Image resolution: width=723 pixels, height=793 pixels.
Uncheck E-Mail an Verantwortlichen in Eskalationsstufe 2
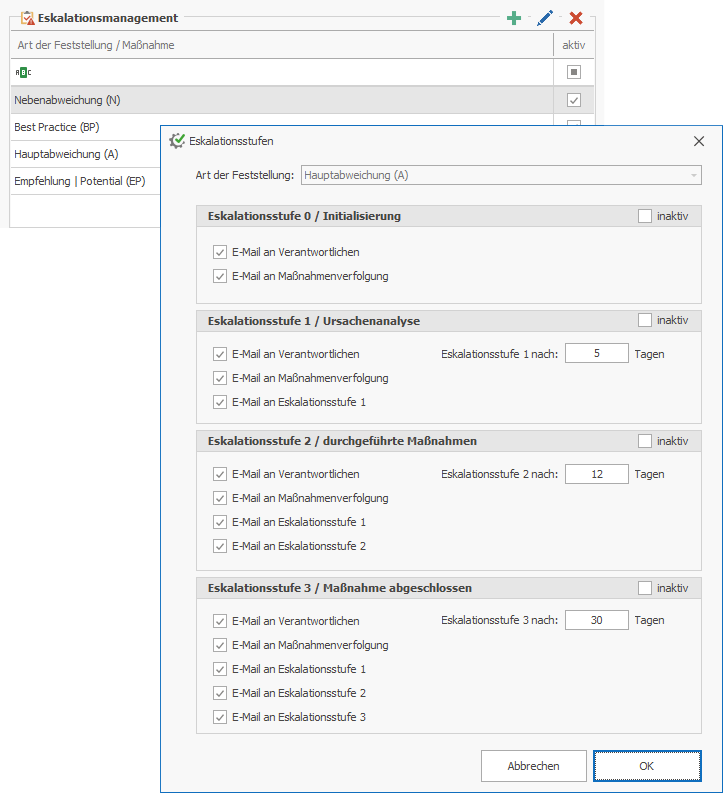(220, 474)
